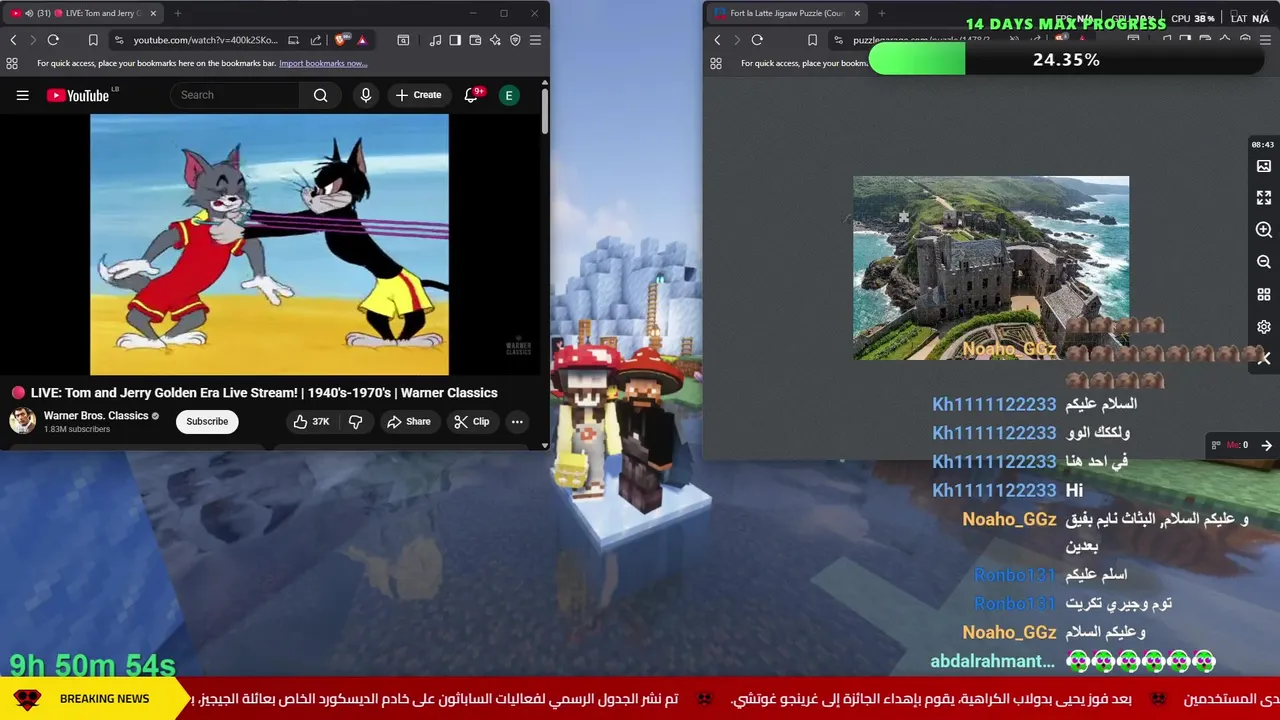Viewport: 1280px width, 720px height.
Task: Open Brave VPN shield icon in YouTube window
Action: tap(515, 40)
